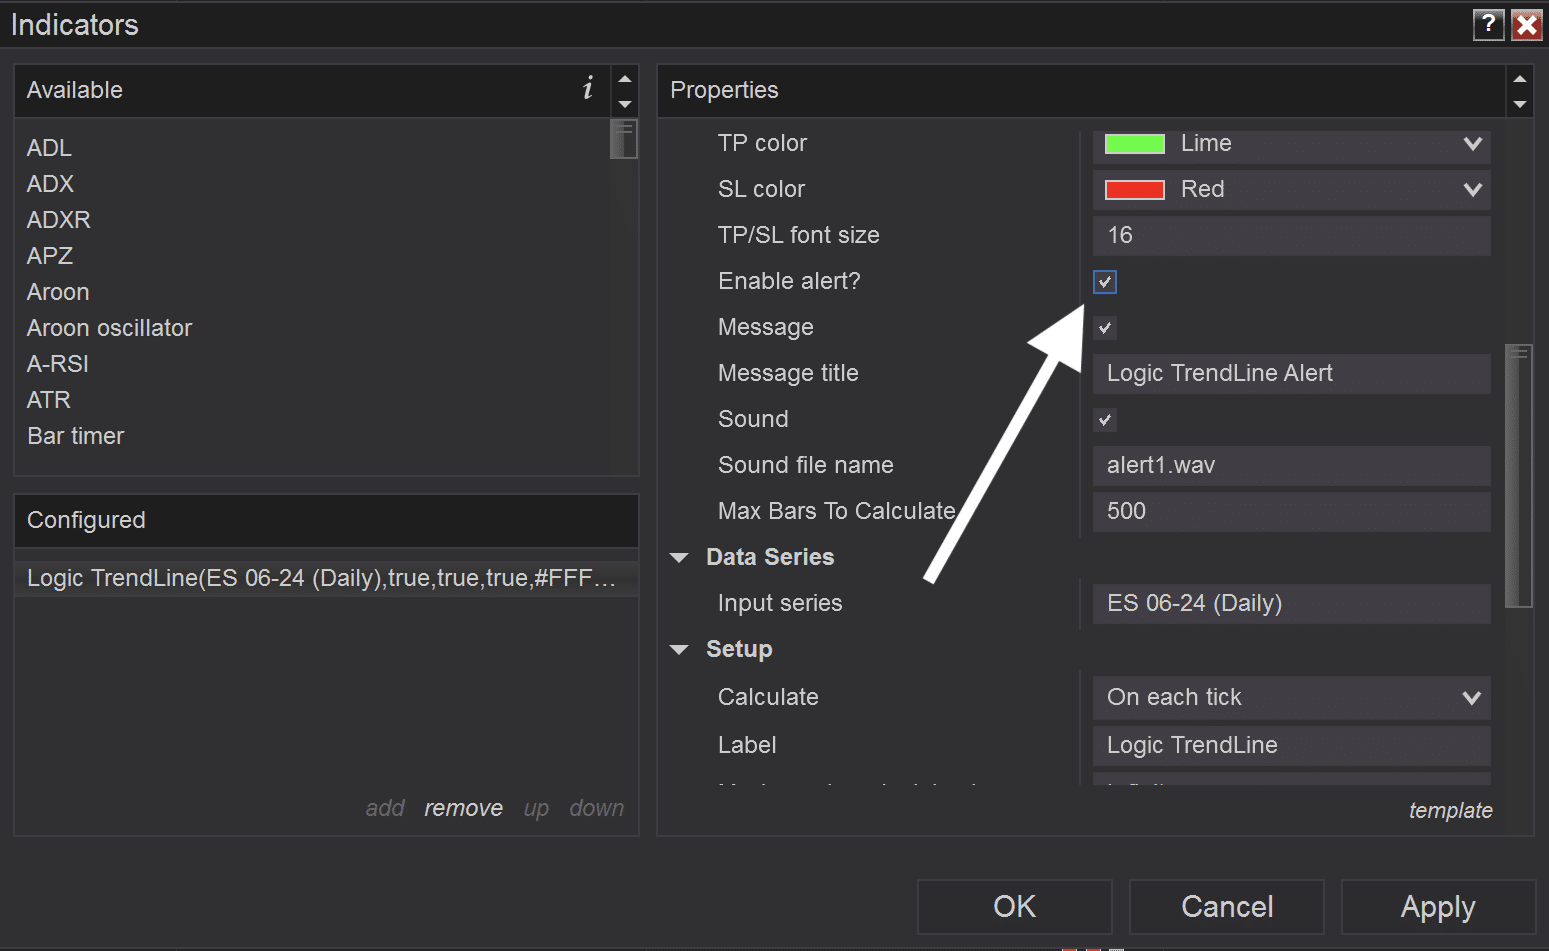1549x951 pixels.
Task: Click the remove link
Action: tap(463, 808)
